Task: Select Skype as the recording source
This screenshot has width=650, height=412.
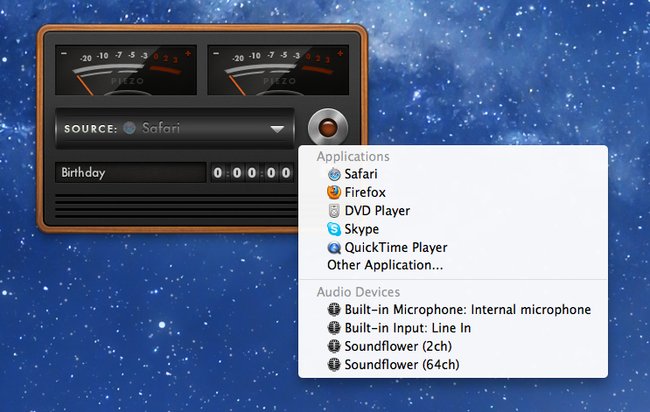Action: click(x=453, y=229)
